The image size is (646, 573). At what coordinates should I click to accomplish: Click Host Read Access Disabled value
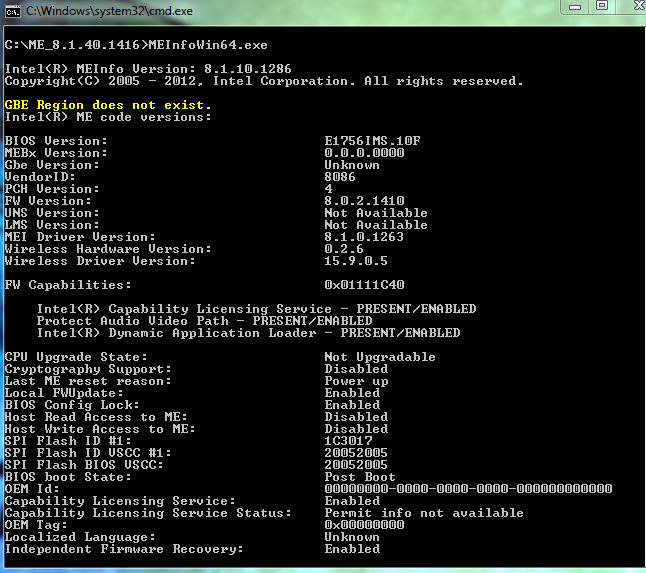point(356,417)
